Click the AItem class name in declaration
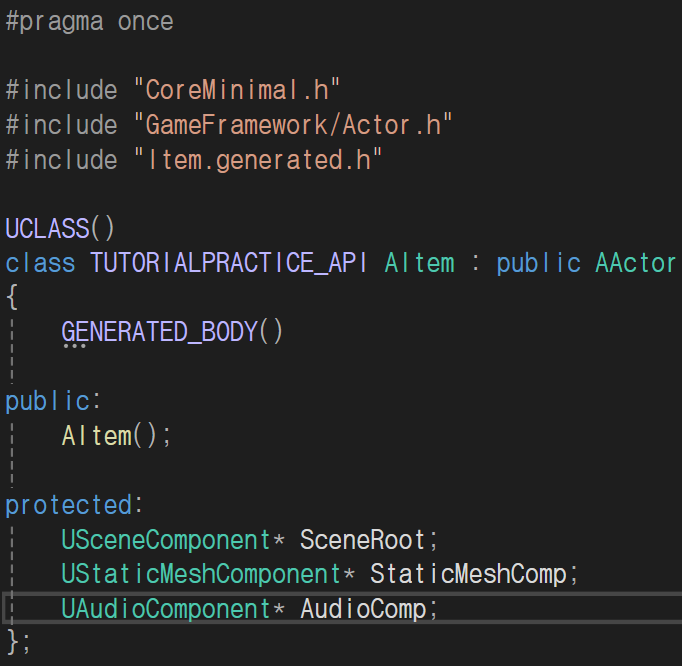The width and height of the screenshot is (682, 666). pos(419,263)
